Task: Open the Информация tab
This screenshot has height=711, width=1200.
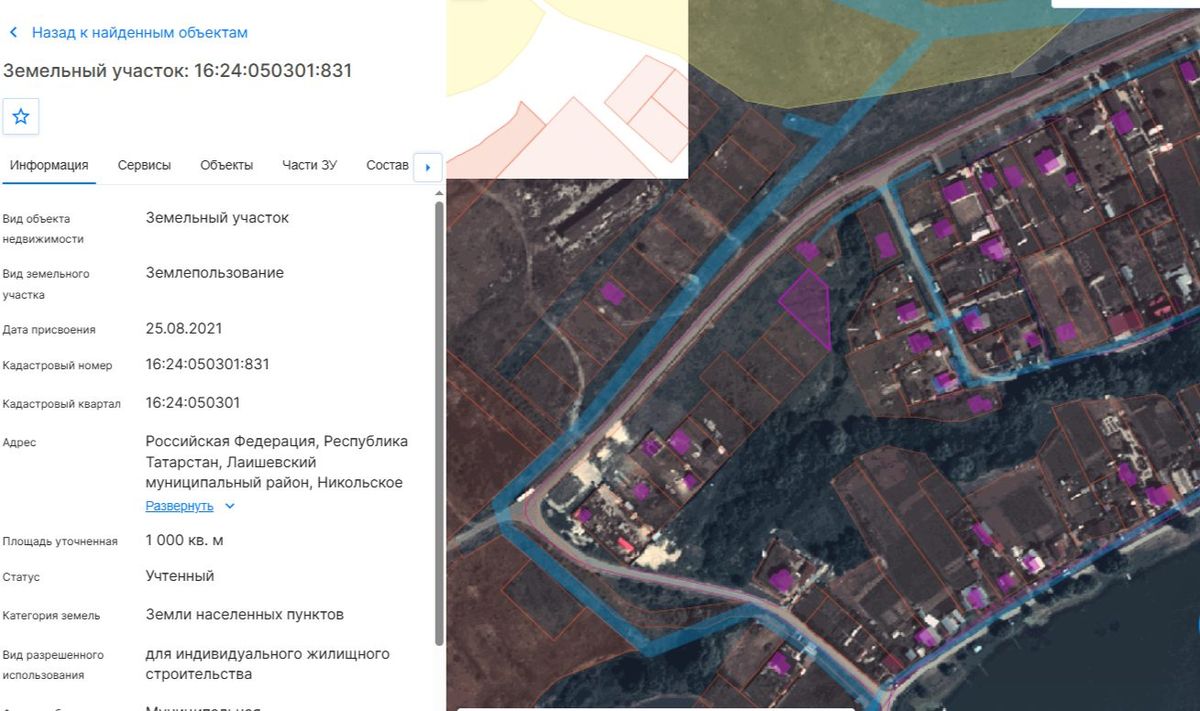Action: pyautogui.click(x=49, y=166)
